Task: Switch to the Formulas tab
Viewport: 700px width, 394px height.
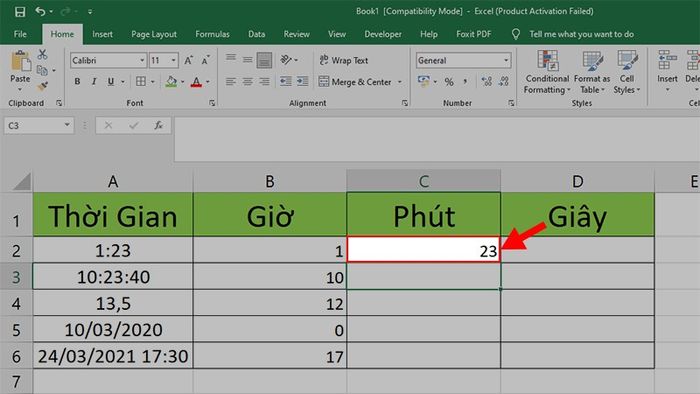Action: (x=212, y=34)
